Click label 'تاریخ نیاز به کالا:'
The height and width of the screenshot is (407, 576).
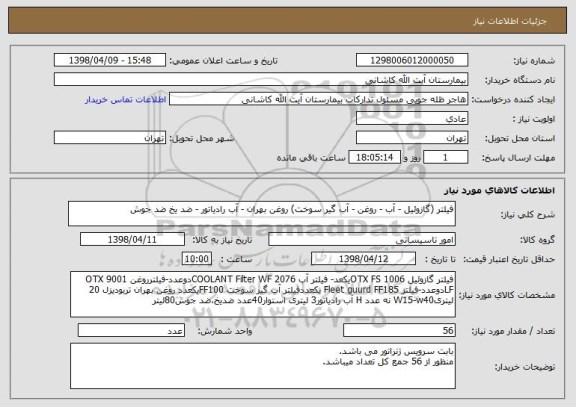tap(222, 240)
